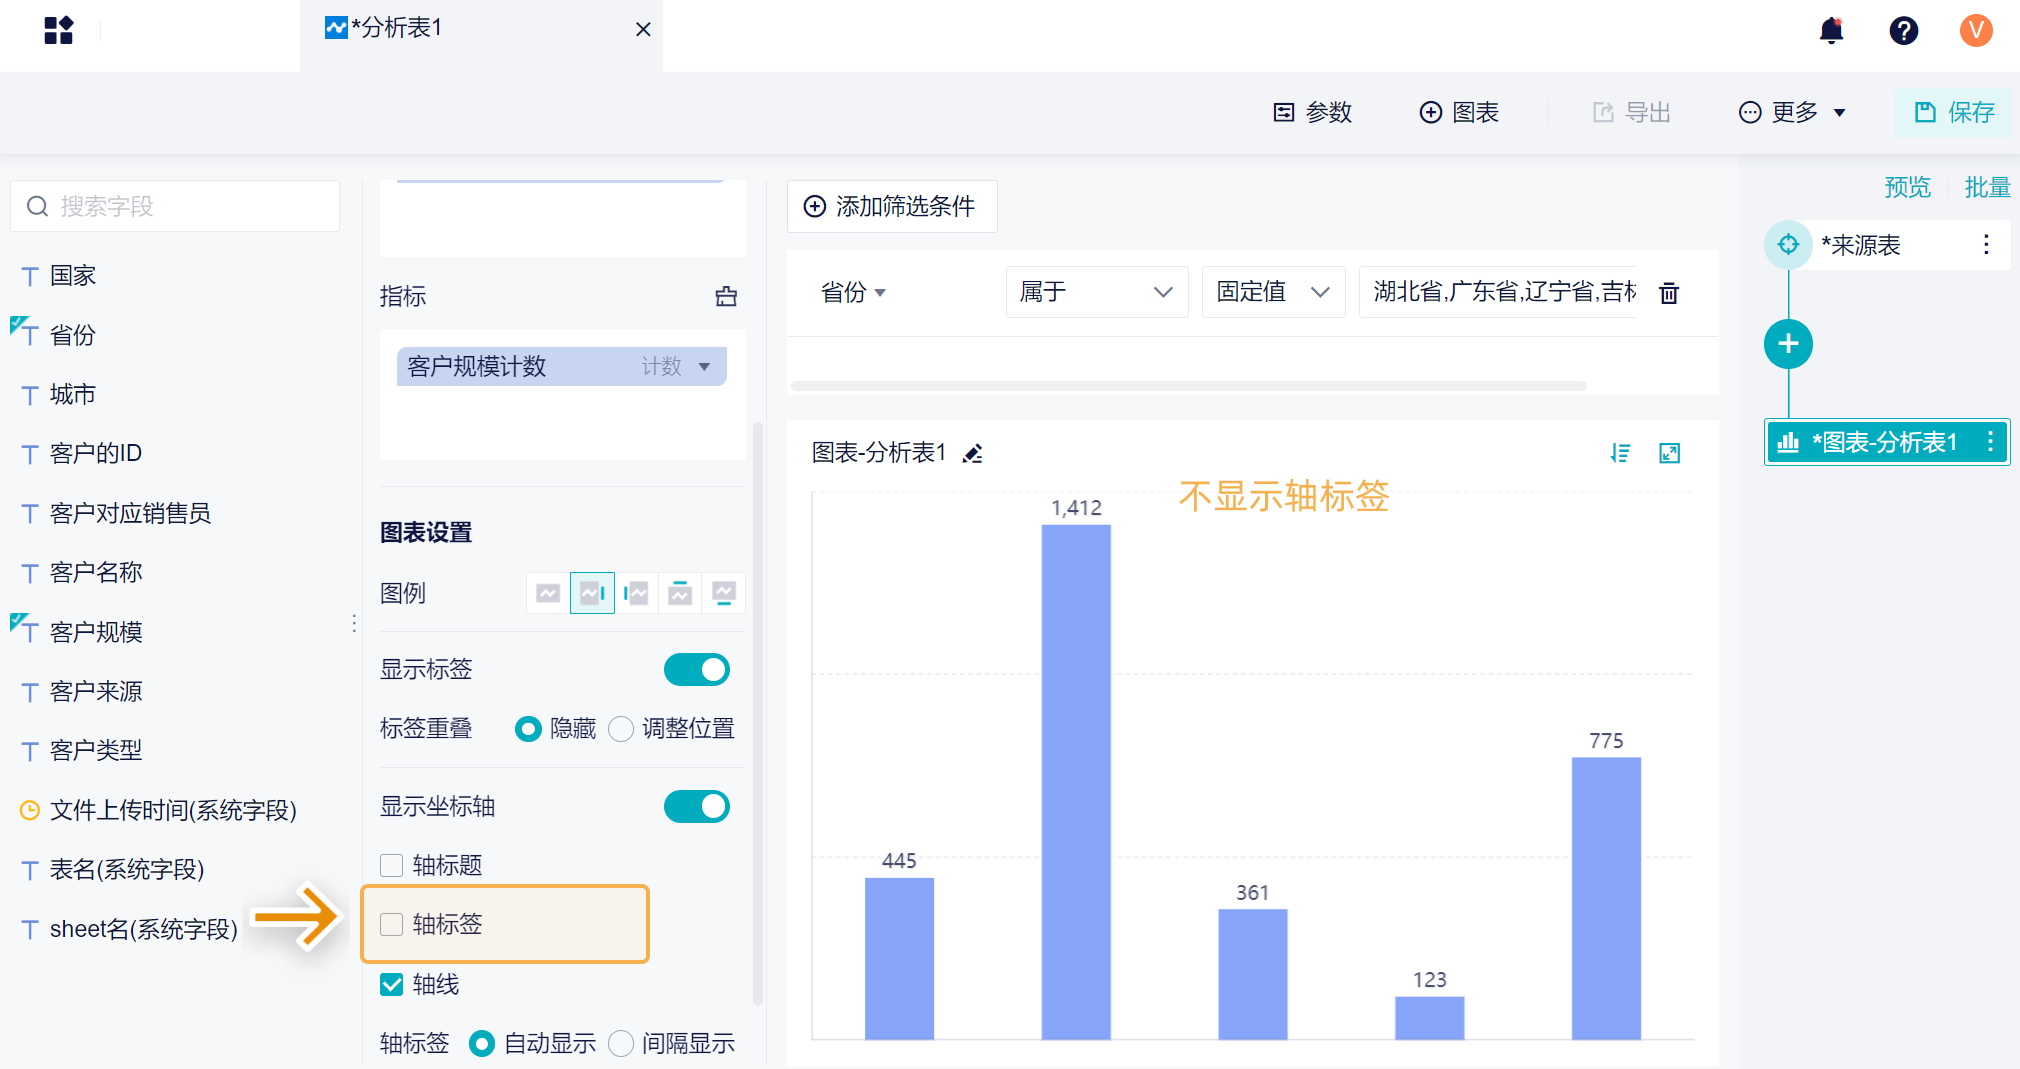Open the 更多 dropdown menu

[1792, 112]
